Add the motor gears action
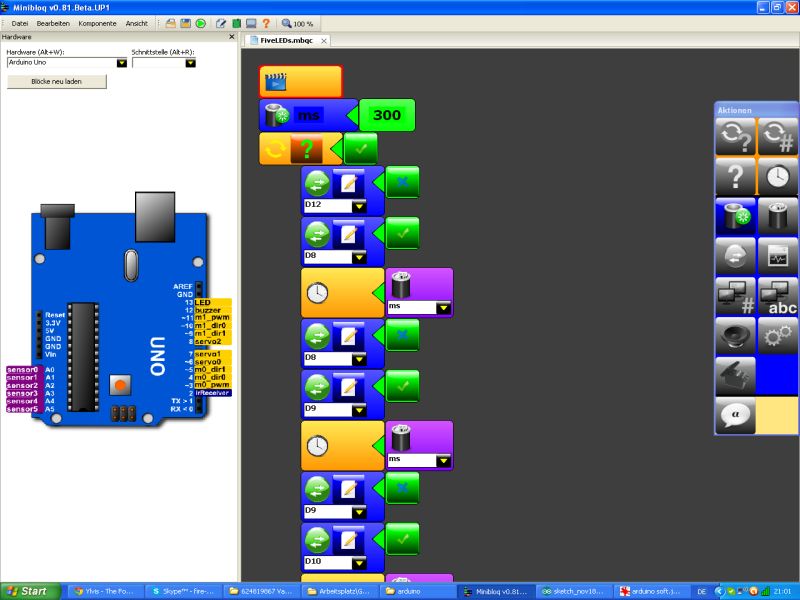Image resolution: width=800 pixels, height=600 pixels. click(x=777, y=336)
